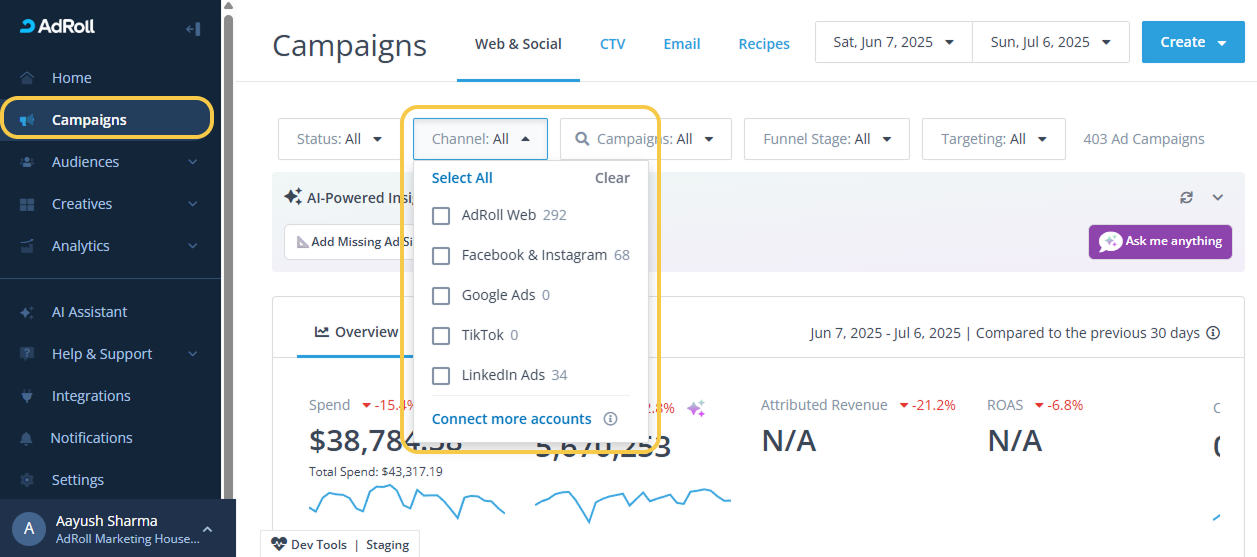Click the Create button
The height and width of the screenshot is (557, 1257).
point(1192,42)
